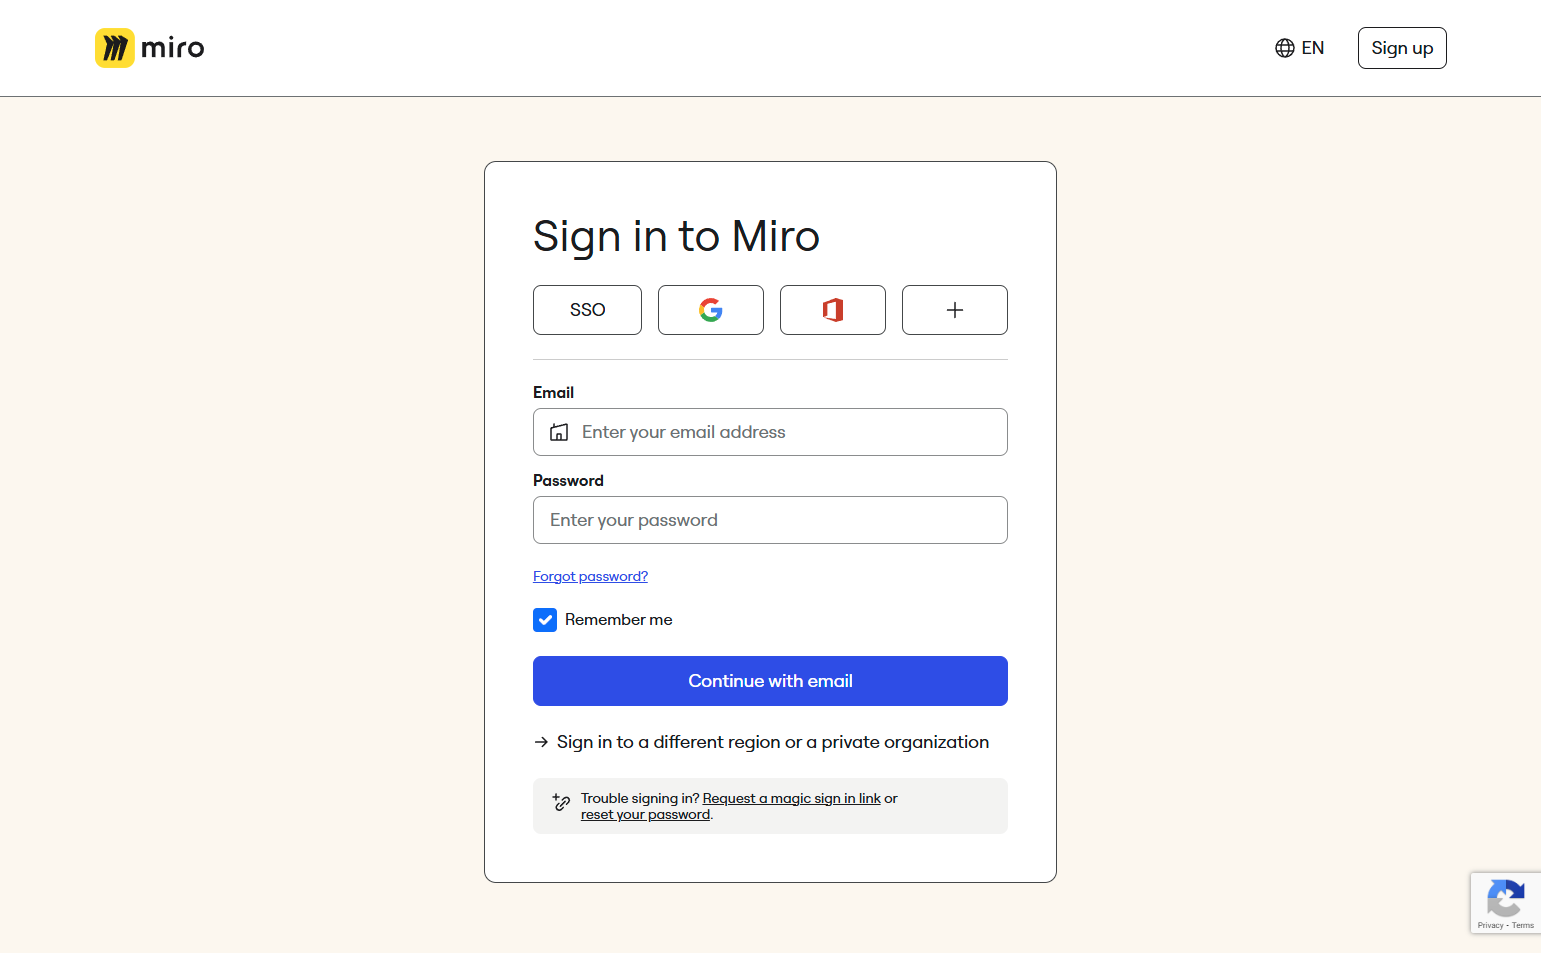Click the reCAPTCHA badge icon
1541x953 pixels.
click(1505, 898)
